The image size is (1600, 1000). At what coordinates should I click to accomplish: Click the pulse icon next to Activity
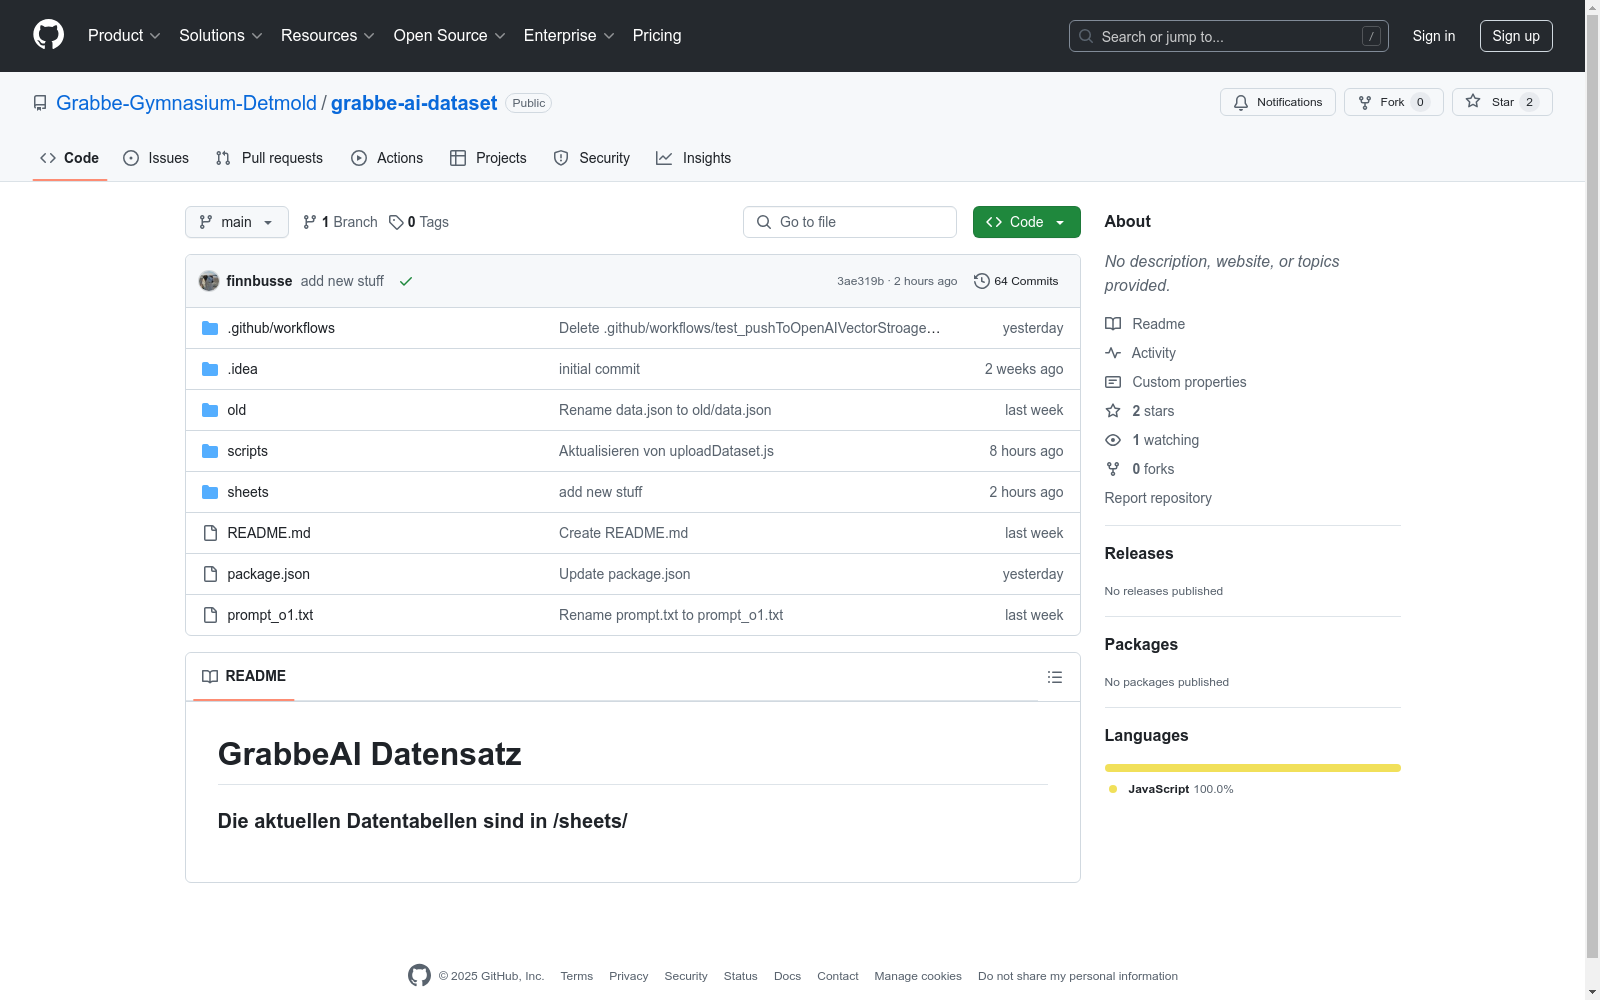tap(1113, 353)
